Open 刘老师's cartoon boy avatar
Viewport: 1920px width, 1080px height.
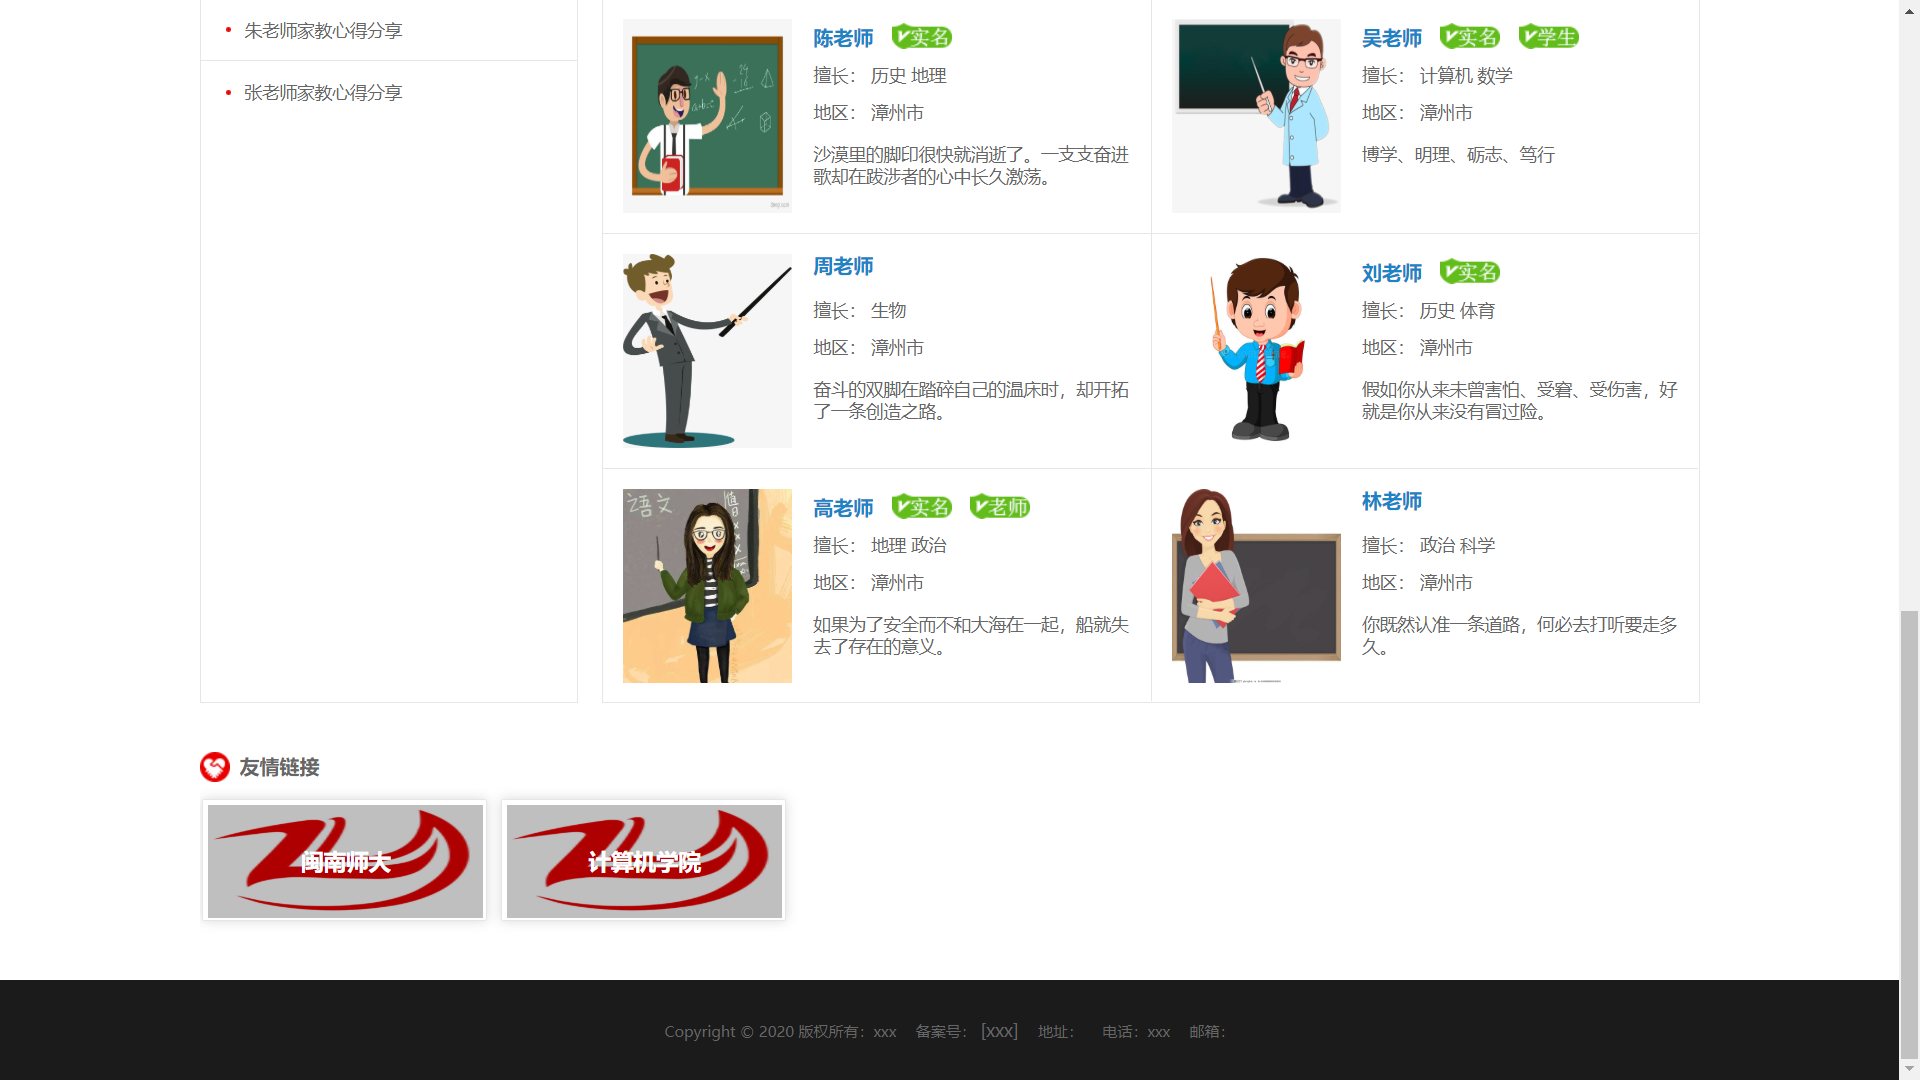tap(1255, 350)
